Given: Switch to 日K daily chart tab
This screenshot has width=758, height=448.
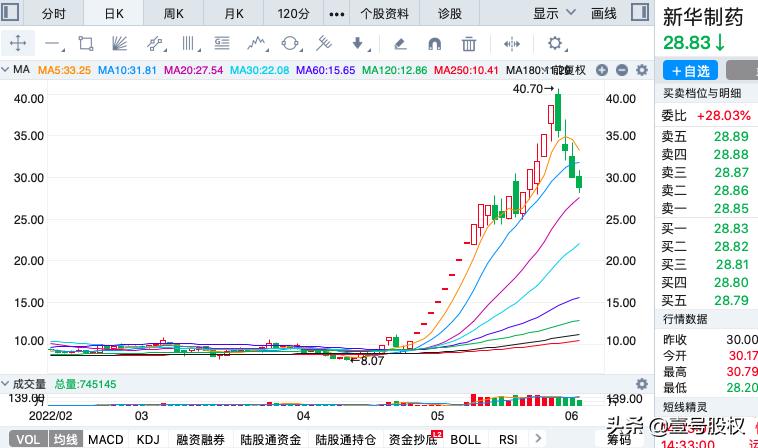Looking at the screenshot, I should point(114,14).
